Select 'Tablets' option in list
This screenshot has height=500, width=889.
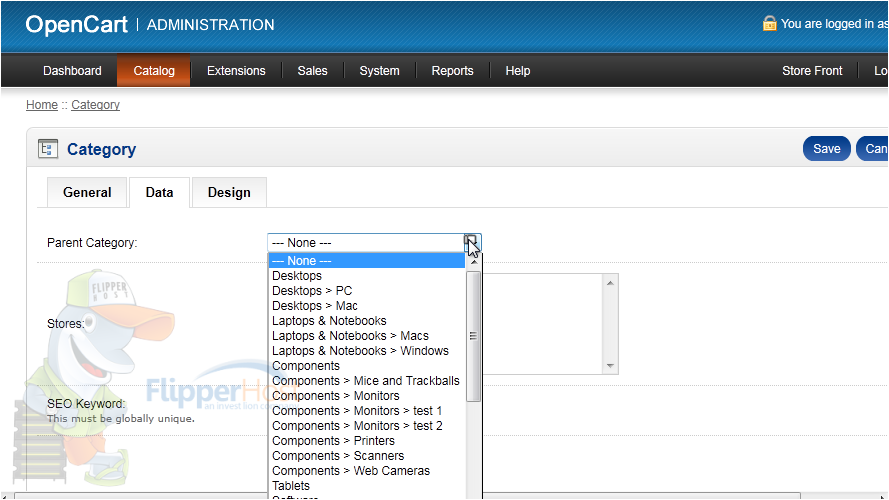[366, 486]
